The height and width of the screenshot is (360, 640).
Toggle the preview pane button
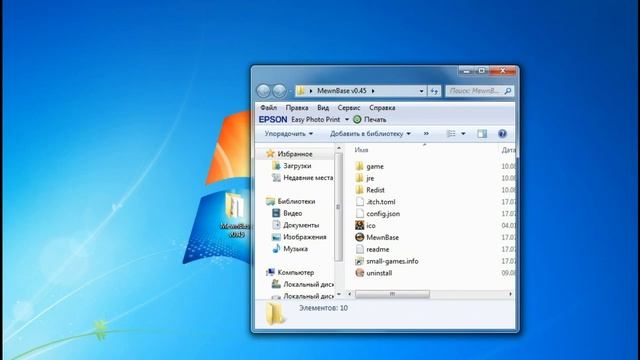tap(482, 133)
